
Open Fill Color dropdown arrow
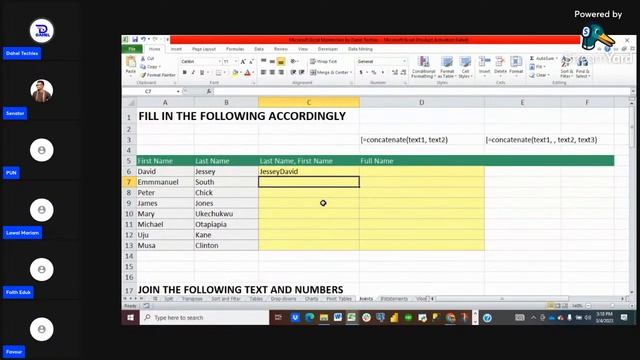(241, 73)
